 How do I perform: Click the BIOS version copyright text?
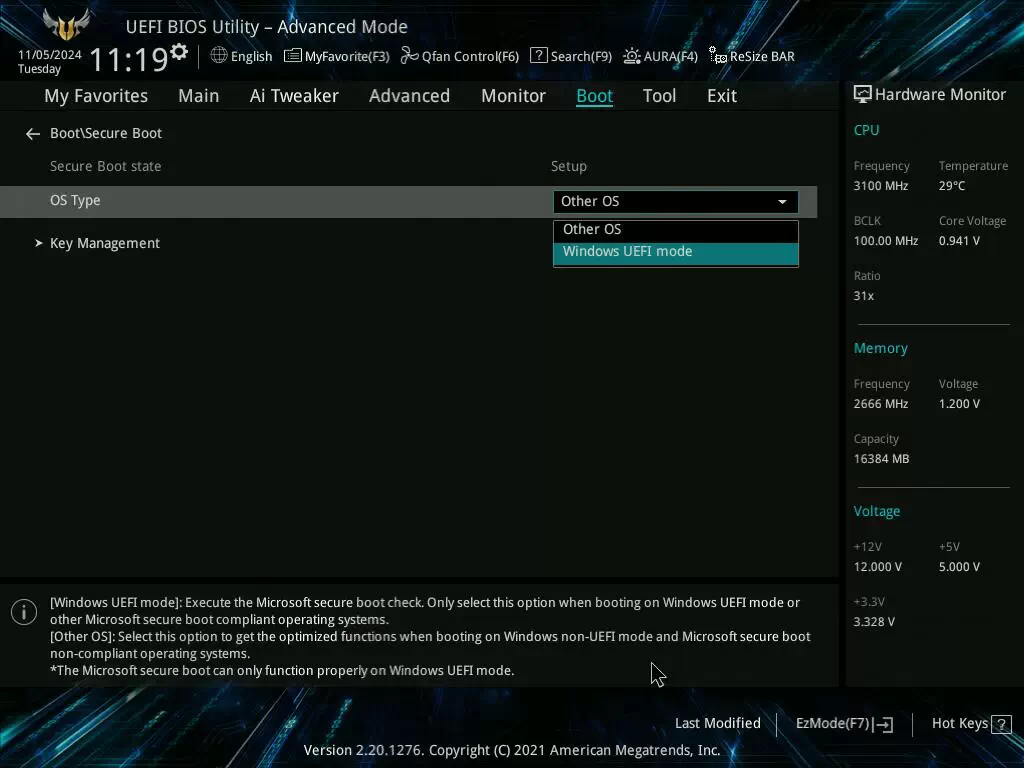(512, 750)
